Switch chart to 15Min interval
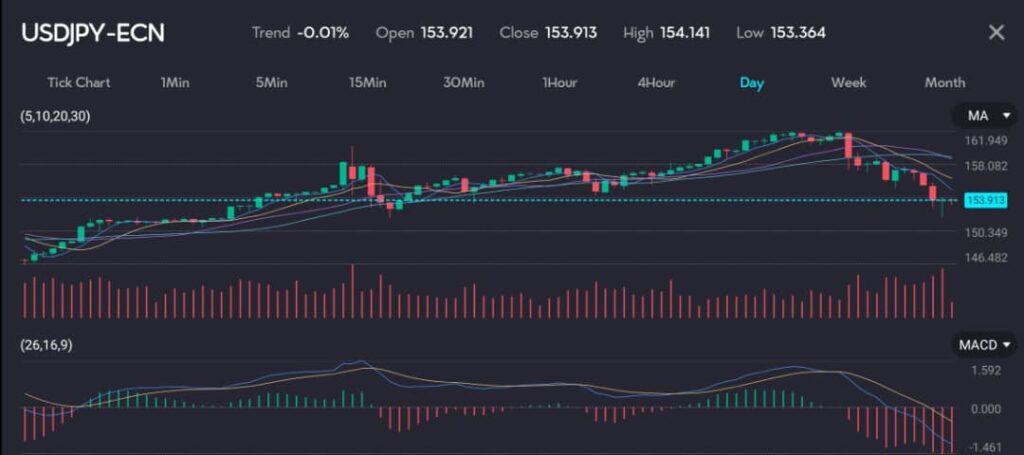The height and width of the screenshot is (455, 1024). pyautogui.click(x=367, y=82)
